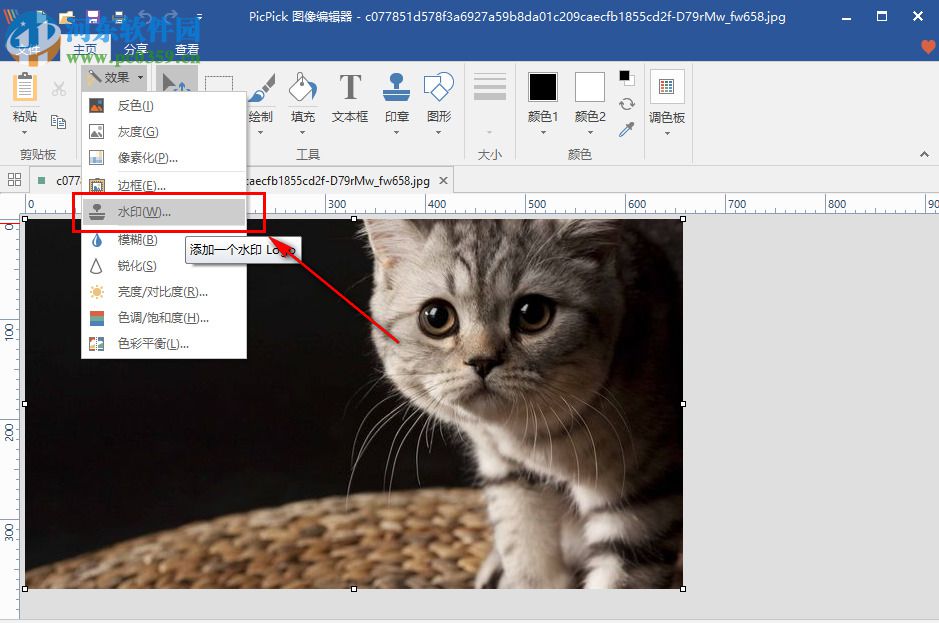Expand the 粘贴 paste dropdown arrow

[x=25, y=132]
